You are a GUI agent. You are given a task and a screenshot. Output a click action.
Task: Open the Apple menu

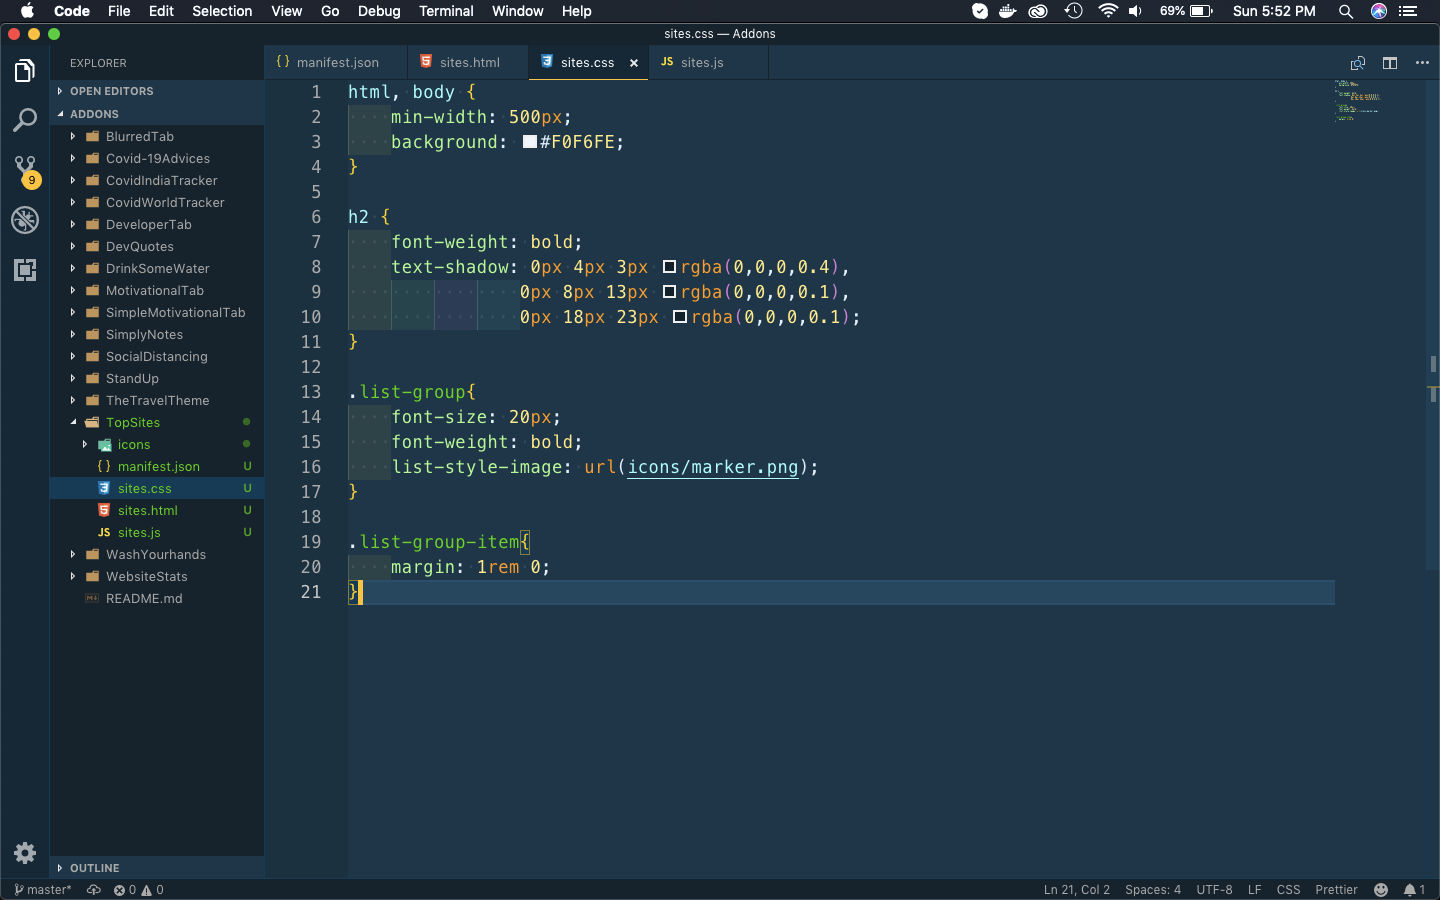point(27,11)
